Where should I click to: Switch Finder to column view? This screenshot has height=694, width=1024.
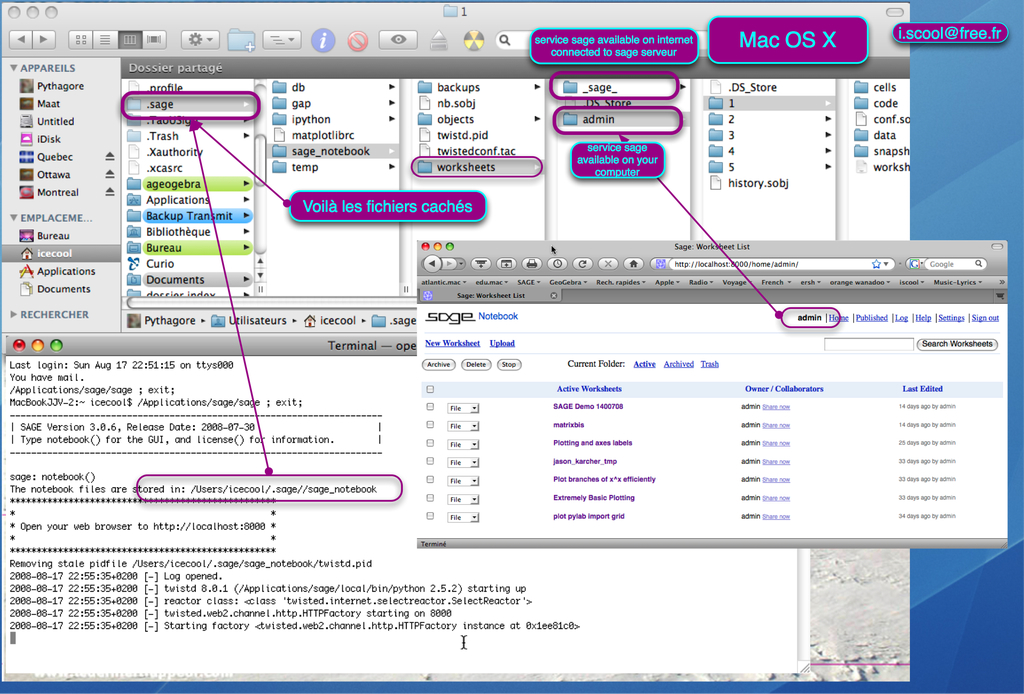[130, 40]
